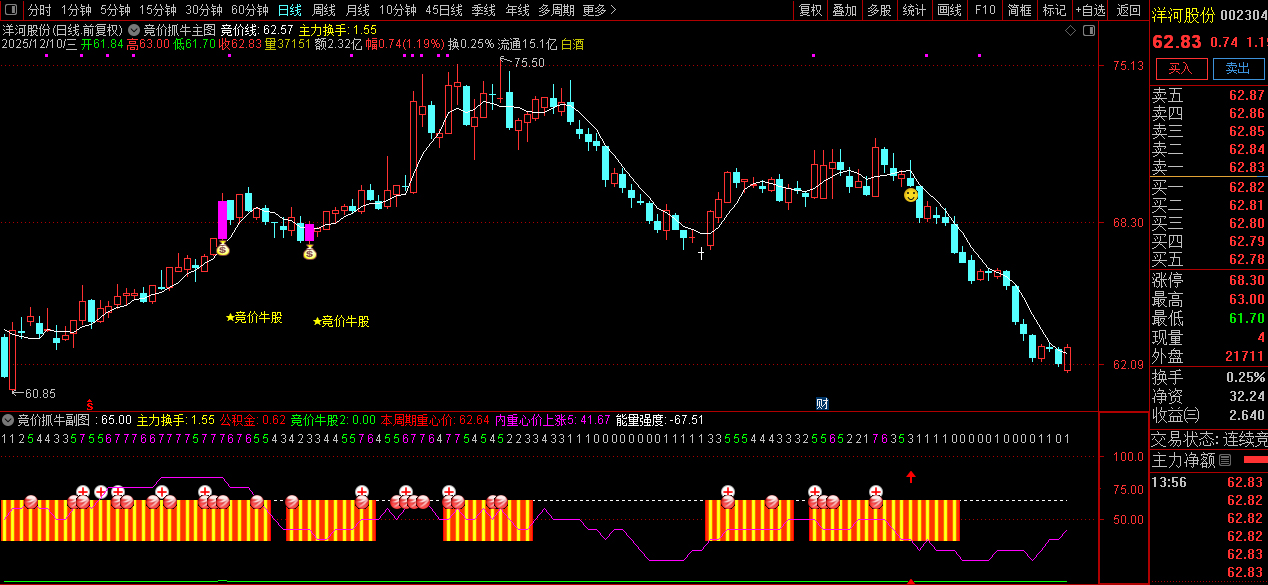This screenshot has height=585, width=1268.
Task: Switch to 季线 quarterly chart
Action: 484,10
